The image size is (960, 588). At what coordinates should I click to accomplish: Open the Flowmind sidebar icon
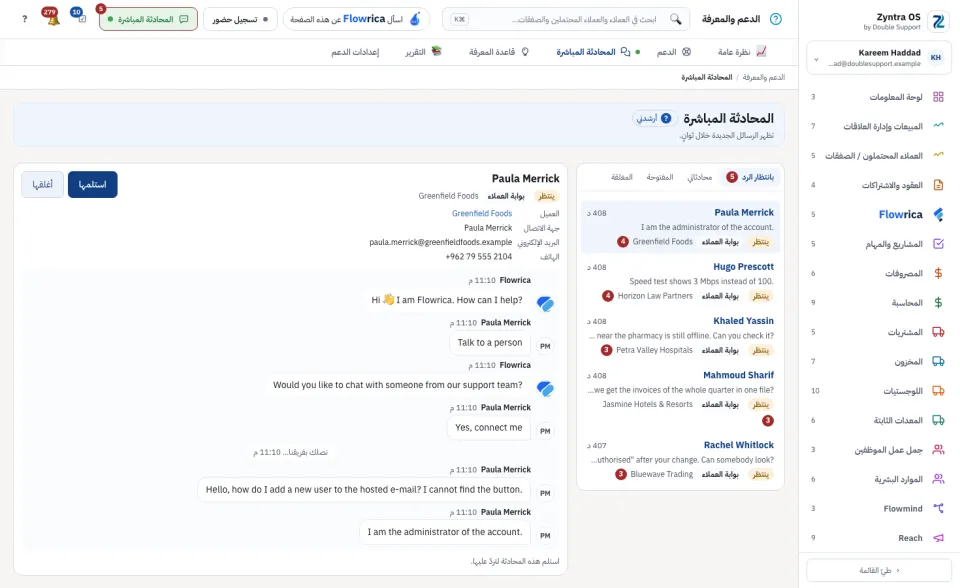[938, 508]
